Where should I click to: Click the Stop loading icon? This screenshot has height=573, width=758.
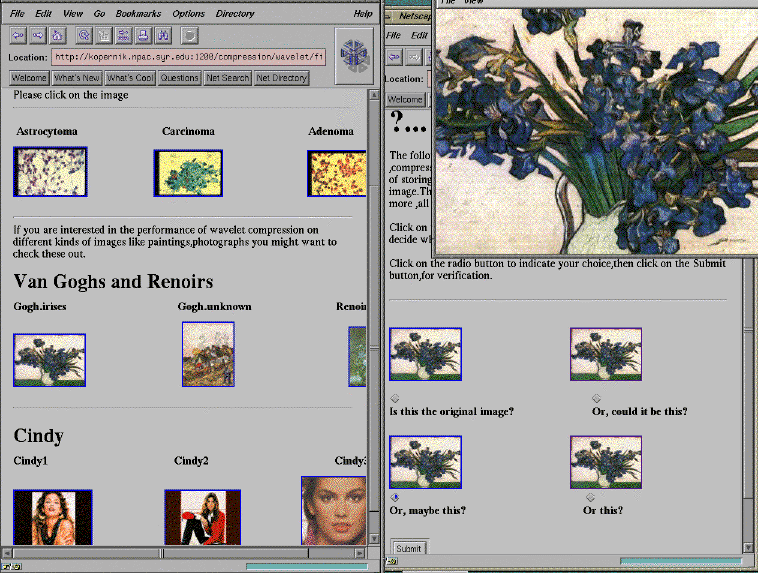(x=190, y=35)
